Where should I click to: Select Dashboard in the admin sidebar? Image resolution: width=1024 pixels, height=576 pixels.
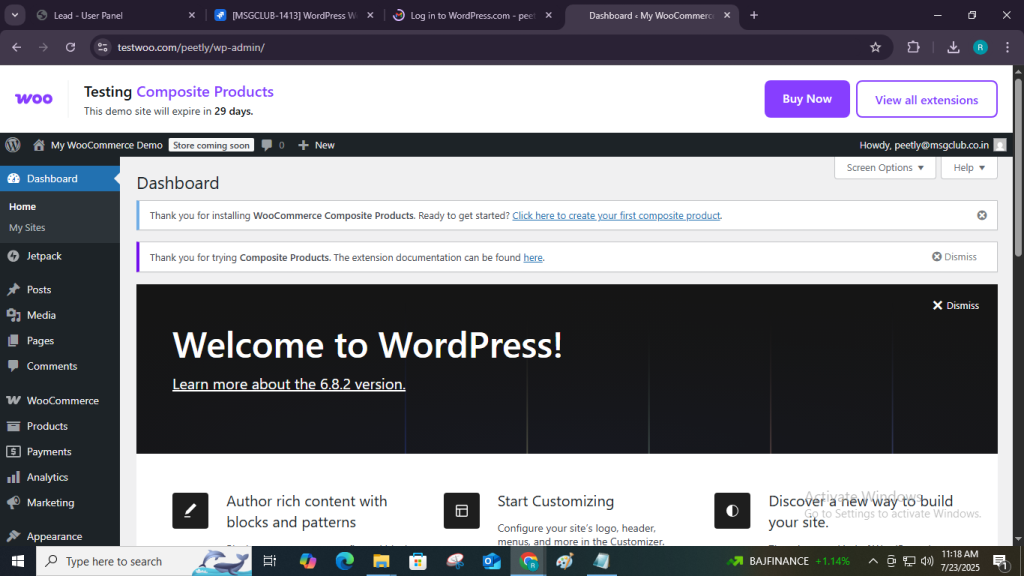[x=59, y=178]
